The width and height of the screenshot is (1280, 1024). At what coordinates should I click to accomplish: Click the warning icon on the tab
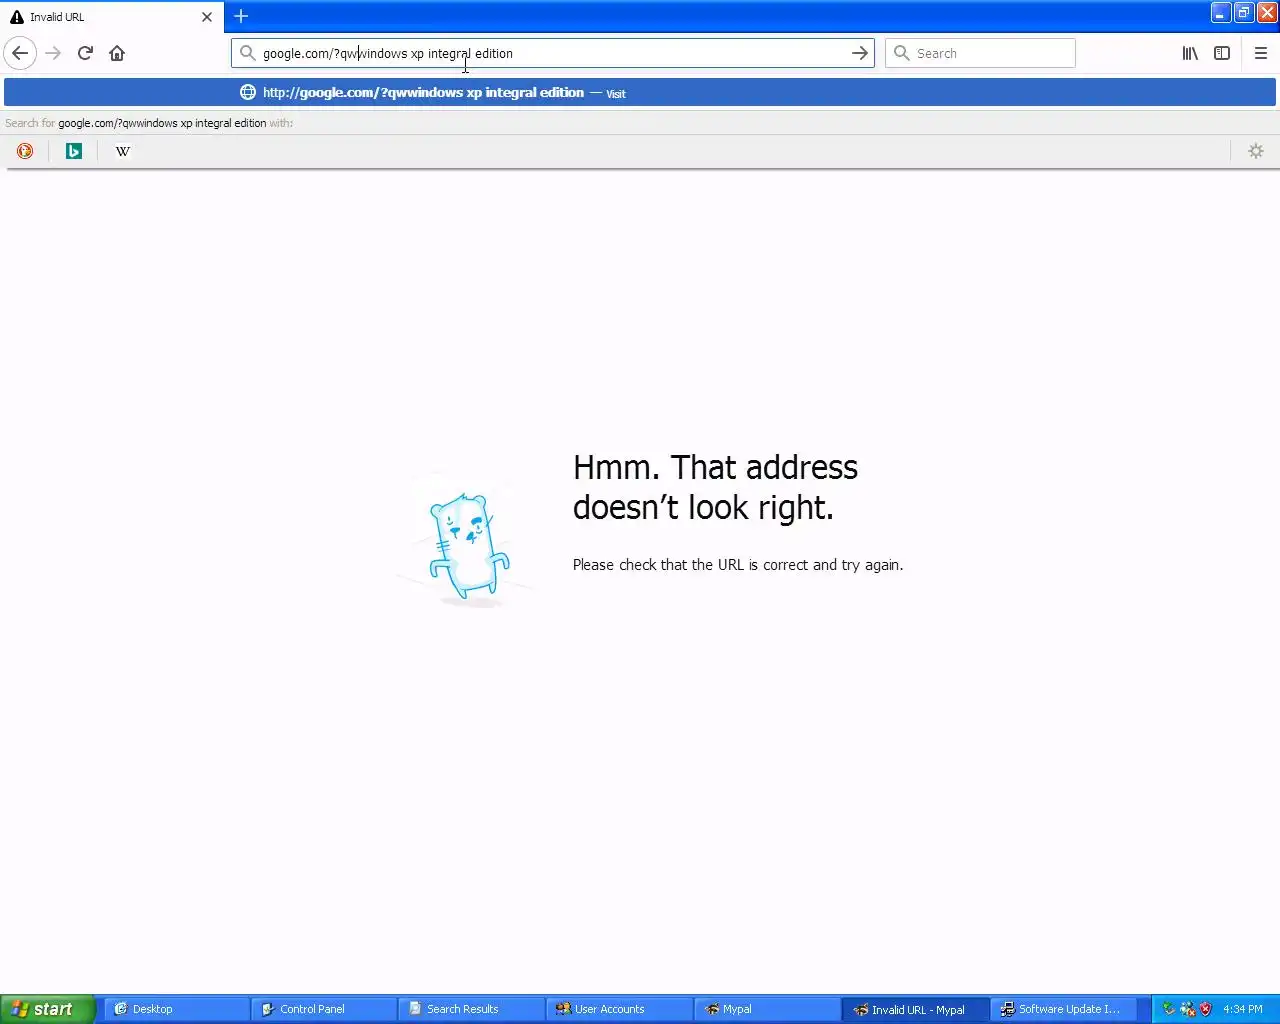[x=17, y=17]
